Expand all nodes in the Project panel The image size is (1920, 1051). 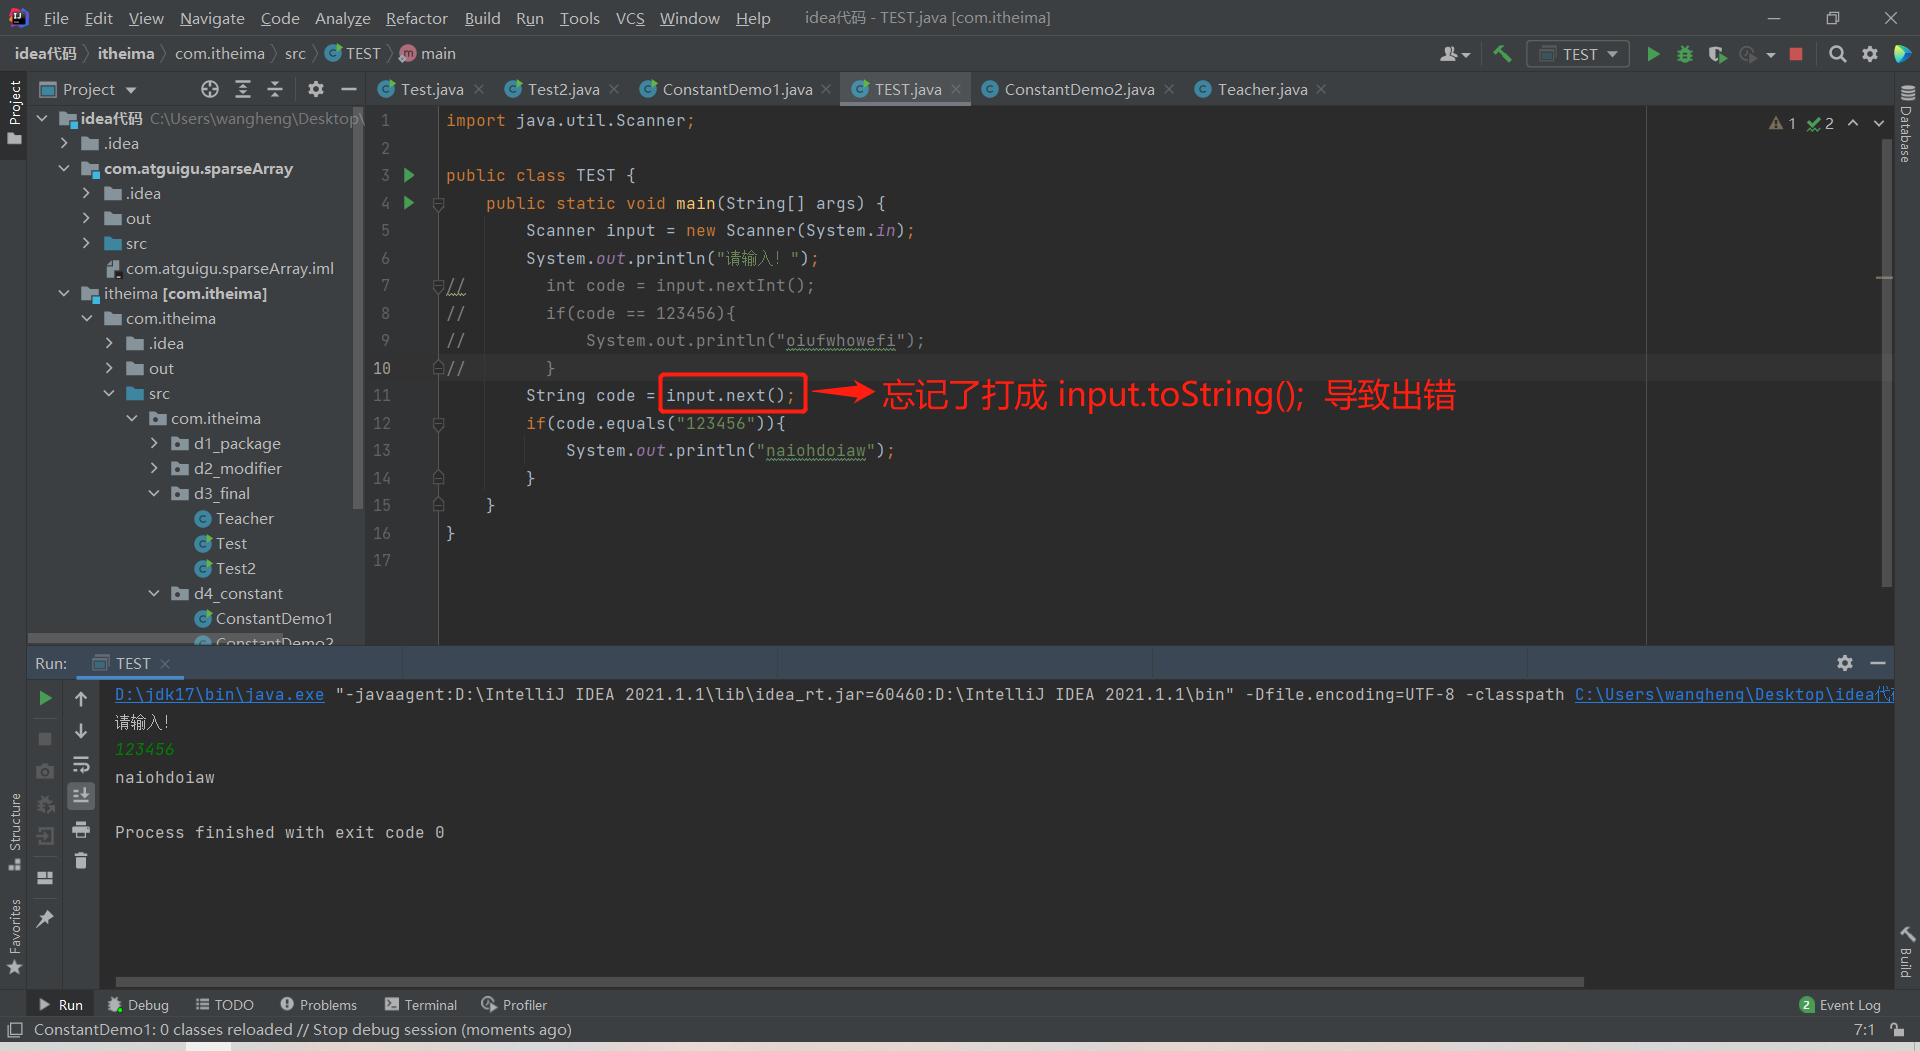[243, 89]
